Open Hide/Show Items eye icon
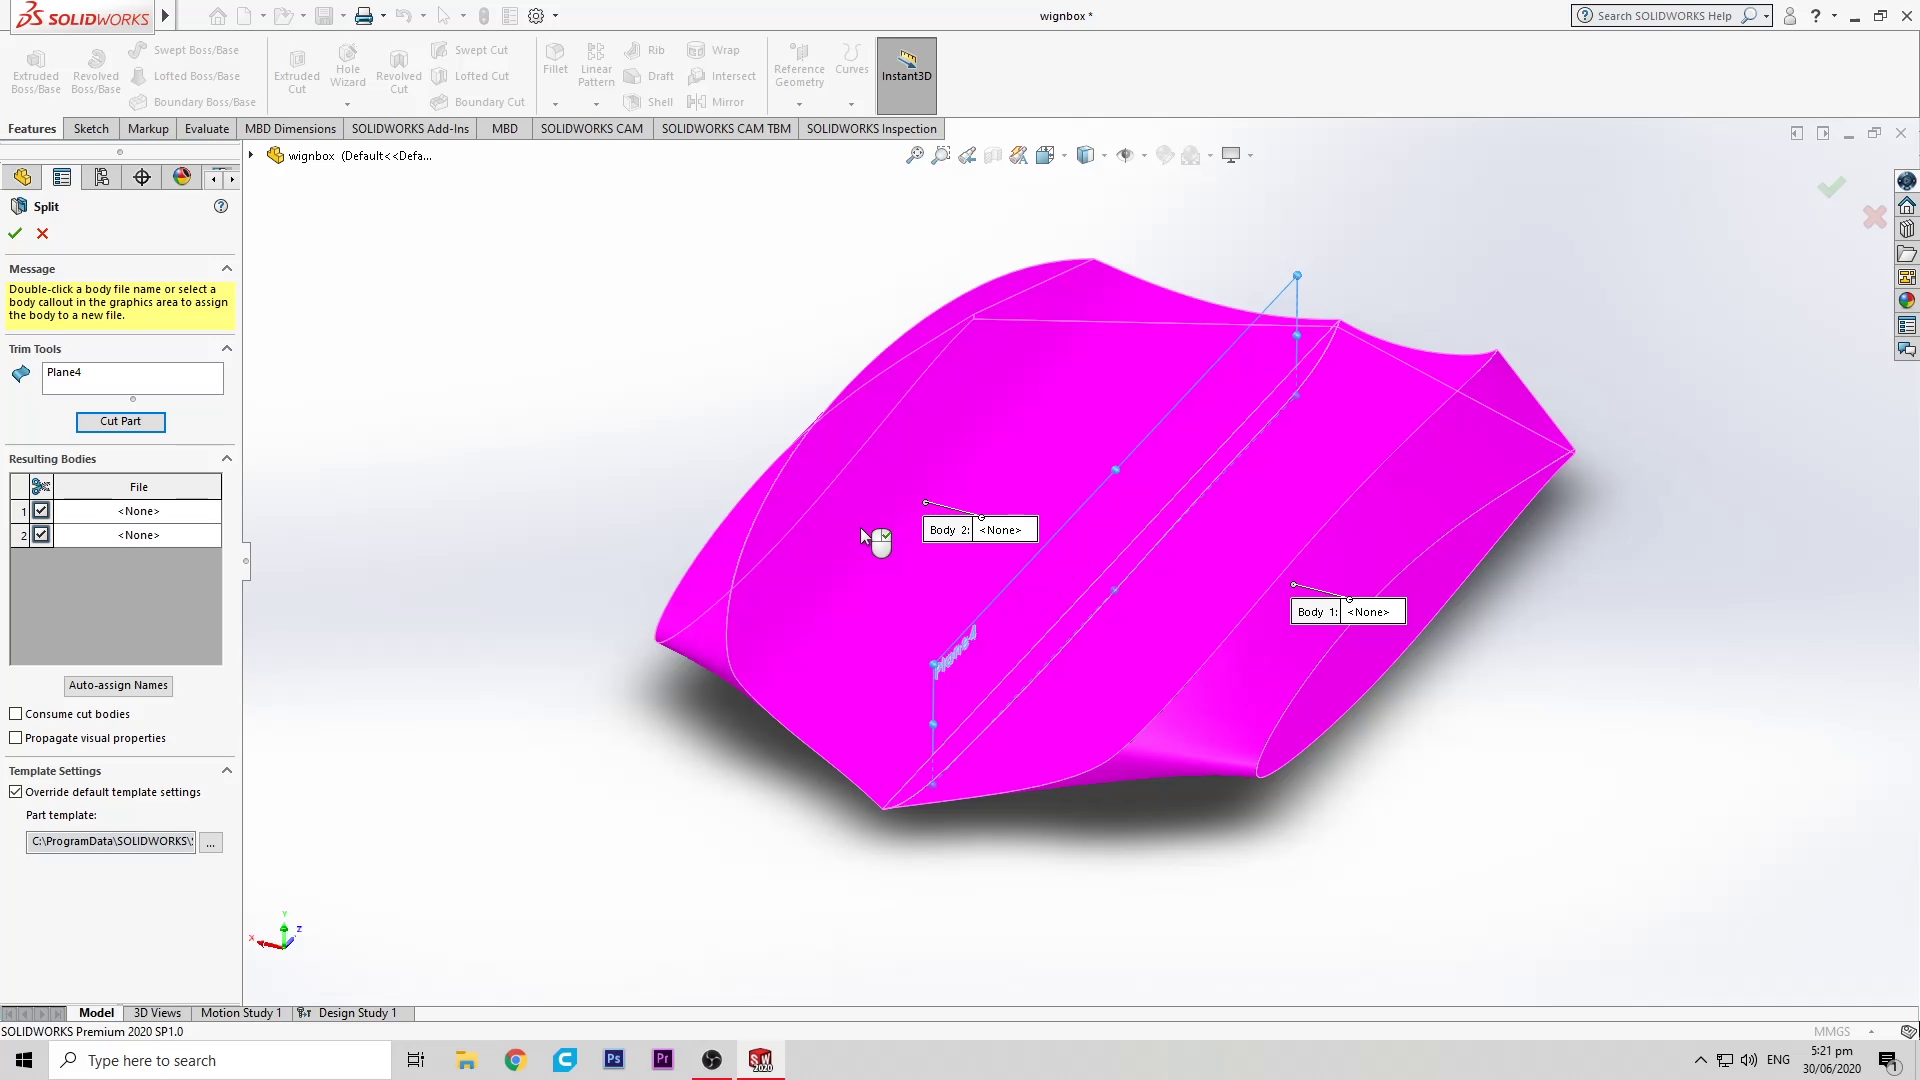This screenshot has width=1920, height=1080. [x=1126, y=155]
